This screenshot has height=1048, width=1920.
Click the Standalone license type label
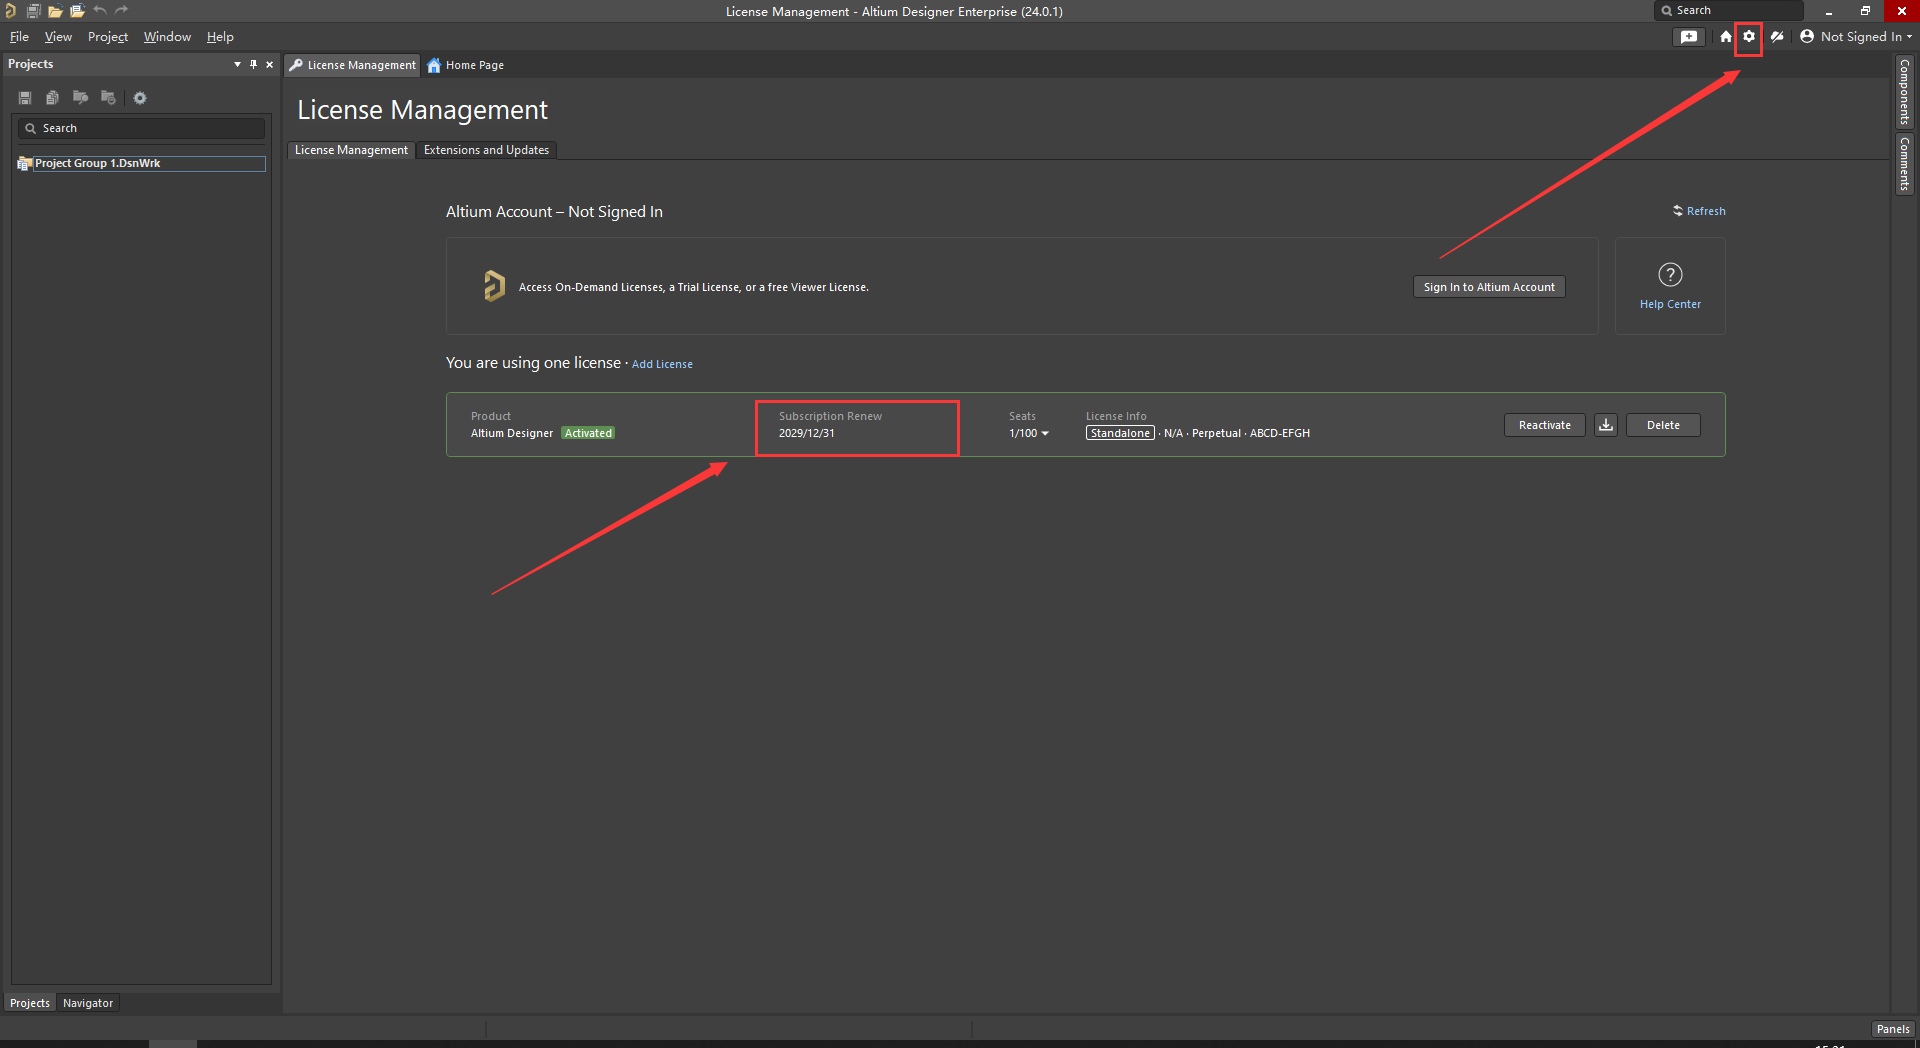(x=1120, y=433)
